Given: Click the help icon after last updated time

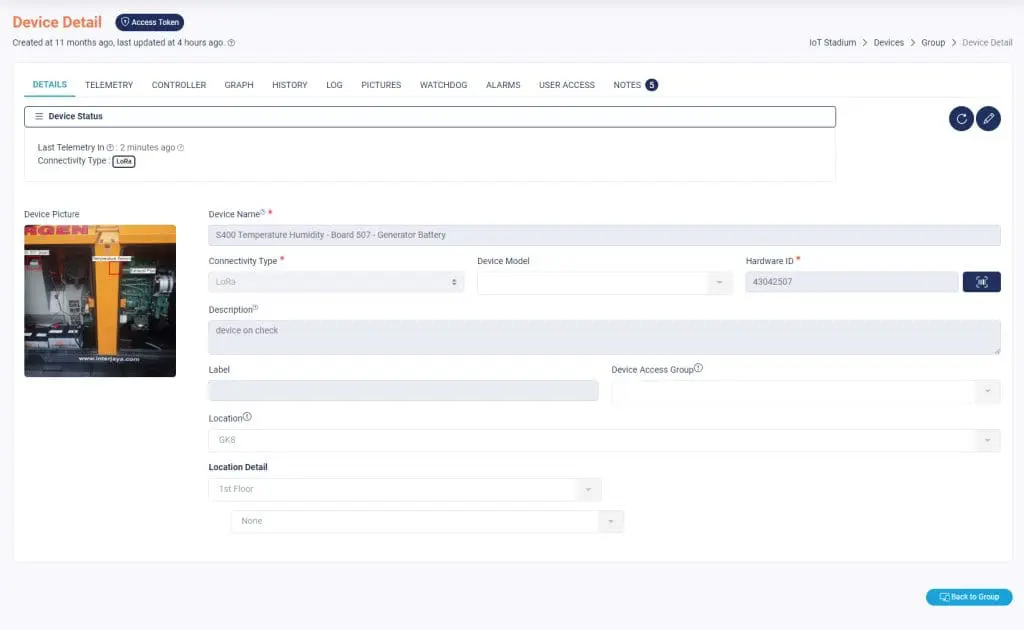Looking at the screenshot, I should (x=232, y=43).
